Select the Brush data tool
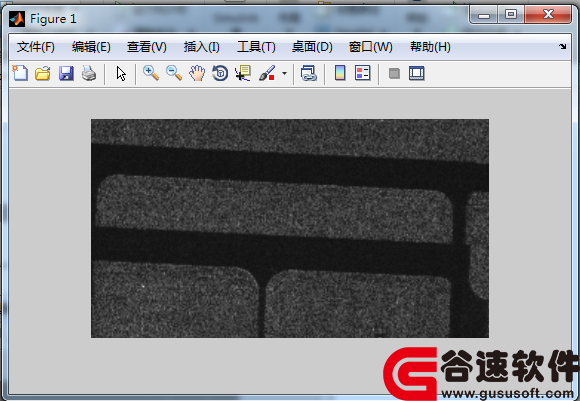 [267, 73]
